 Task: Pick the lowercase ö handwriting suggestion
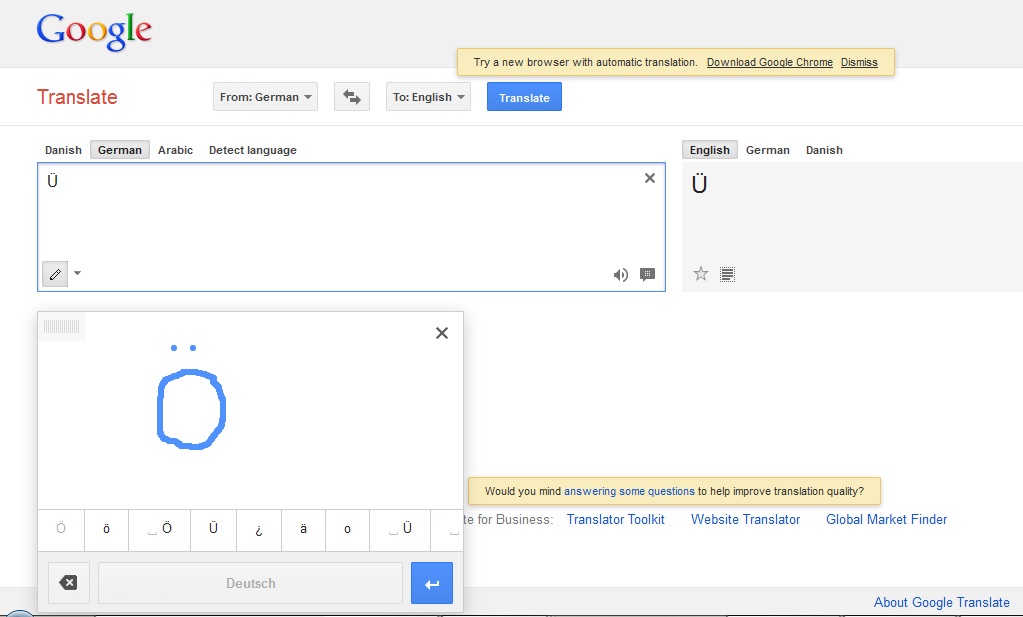[x=106, y=529]
